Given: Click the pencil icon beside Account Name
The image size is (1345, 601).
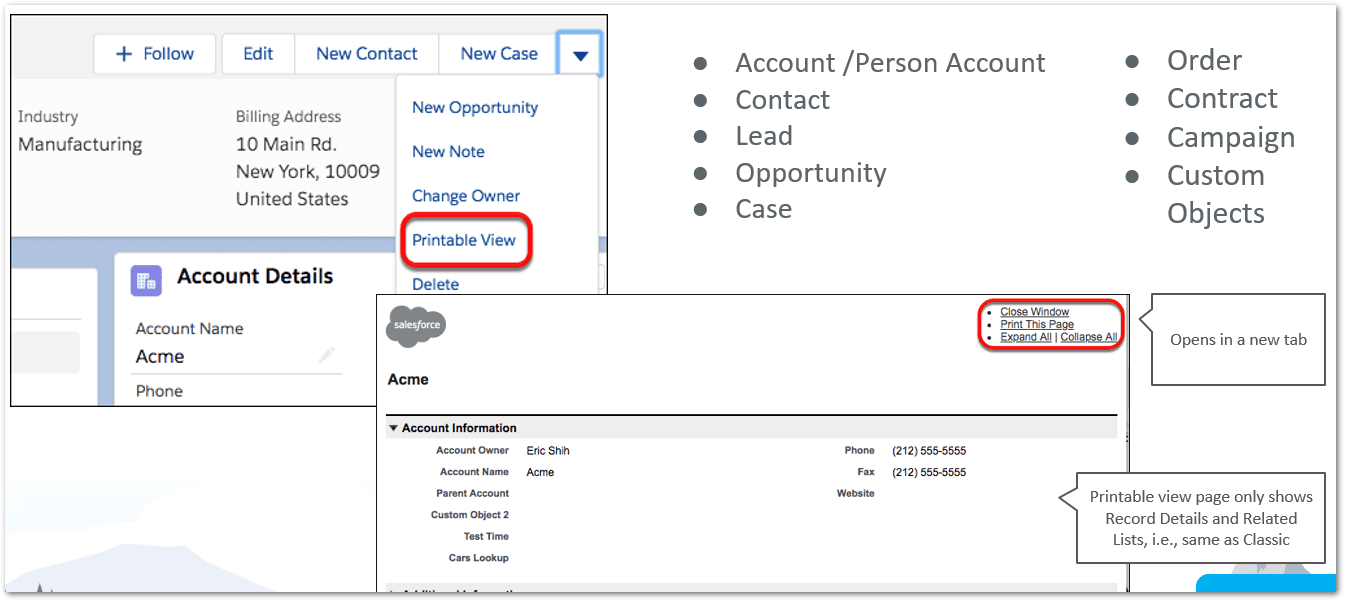Looking at the screenshot, I should pyautogui.click(x=326, y=355).
